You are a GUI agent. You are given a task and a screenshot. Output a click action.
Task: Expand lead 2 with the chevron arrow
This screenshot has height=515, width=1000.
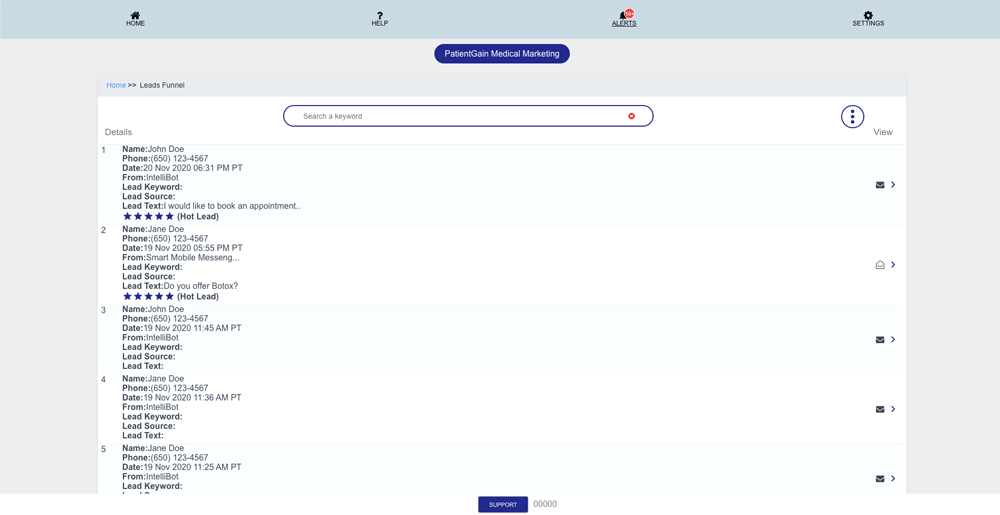(x=893, y=265)
